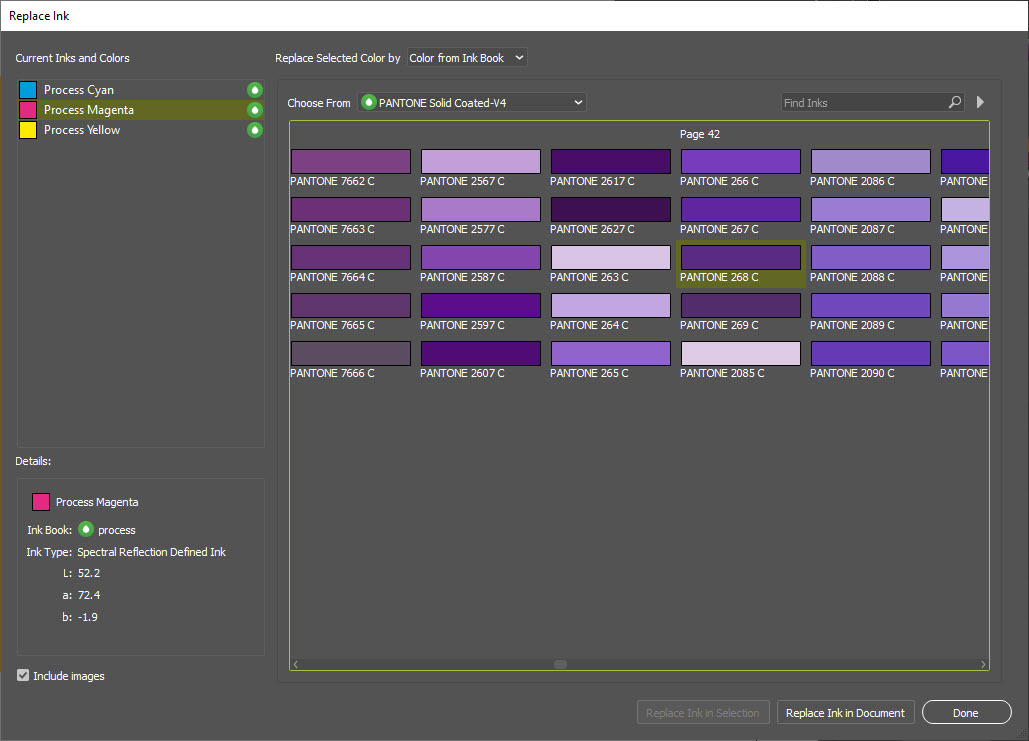Click the green ink icon beside Process Yellow

point(255,130)
